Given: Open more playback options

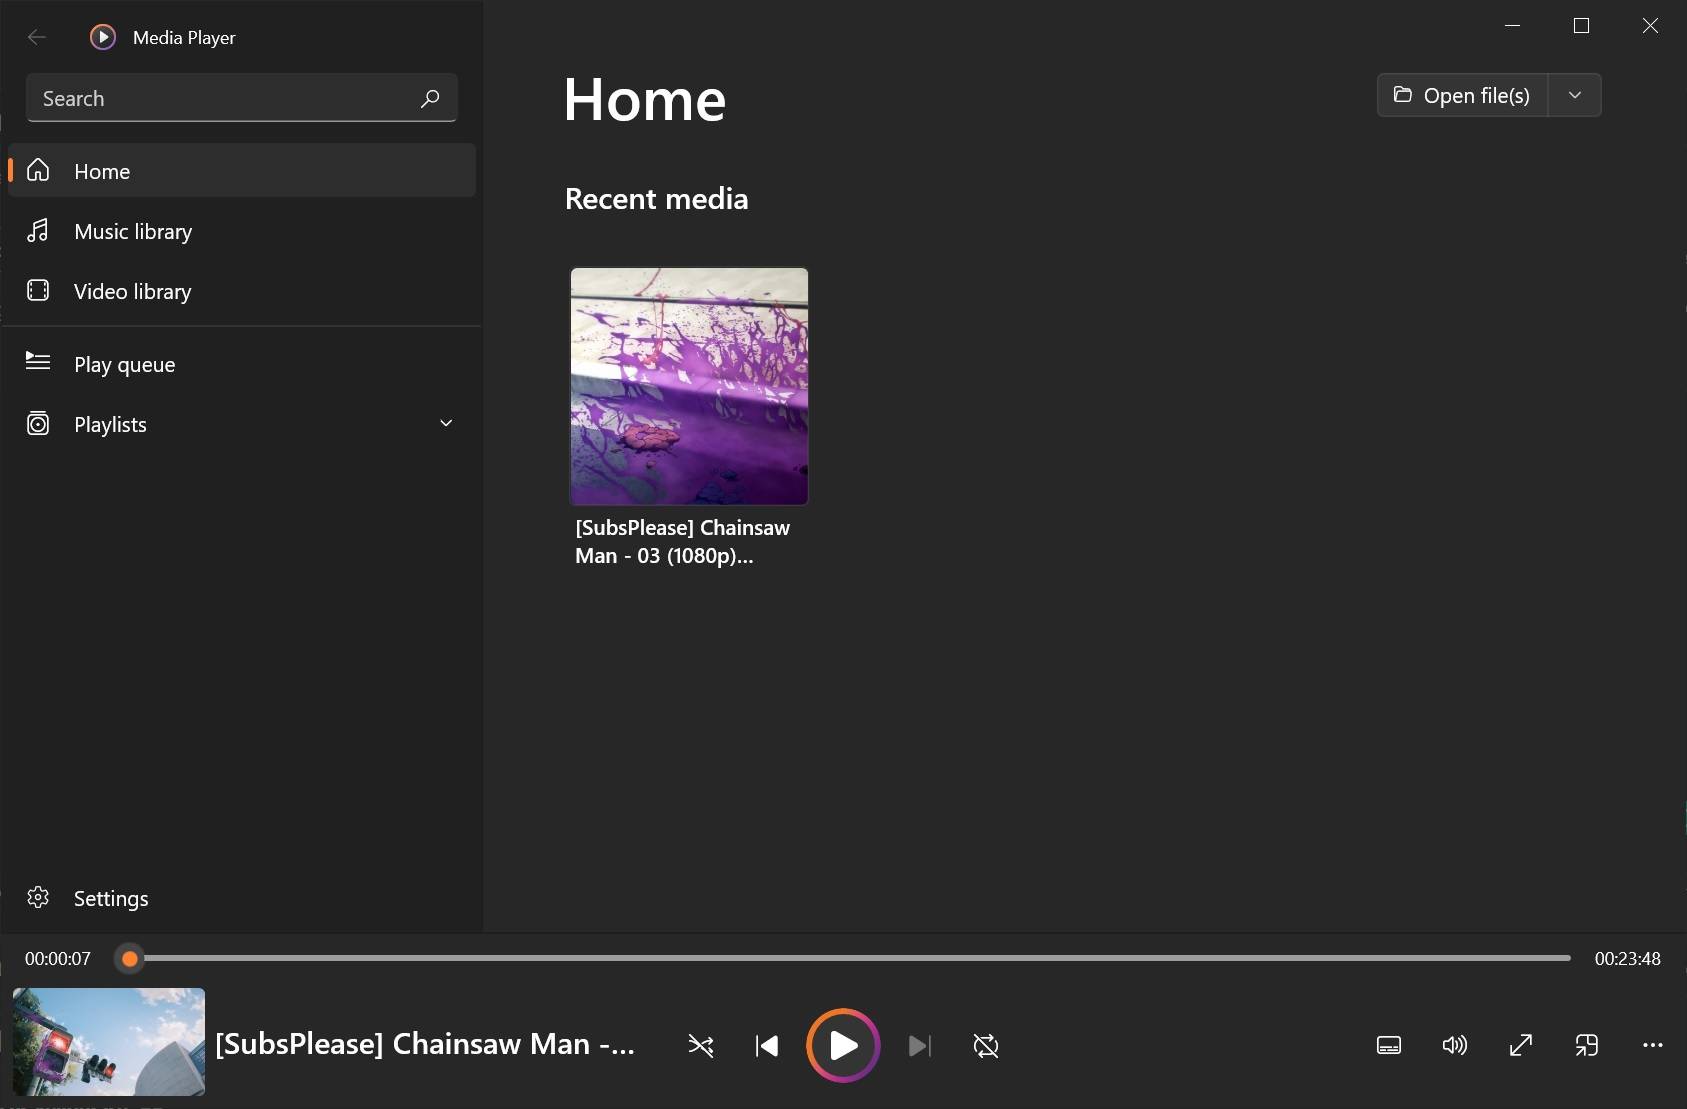Looking at the screenshot, I should click(1653, 1045).
